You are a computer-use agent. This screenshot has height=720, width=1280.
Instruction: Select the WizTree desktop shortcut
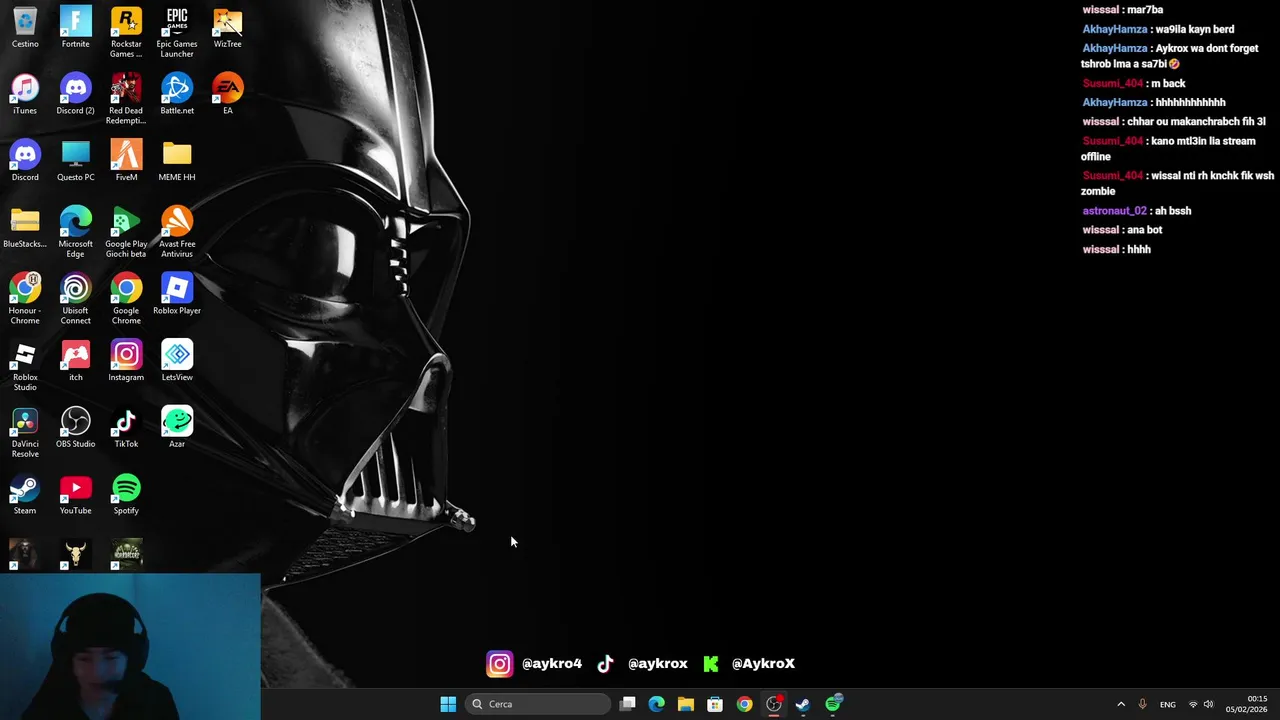pyautogui.click(x=227, y=27)
